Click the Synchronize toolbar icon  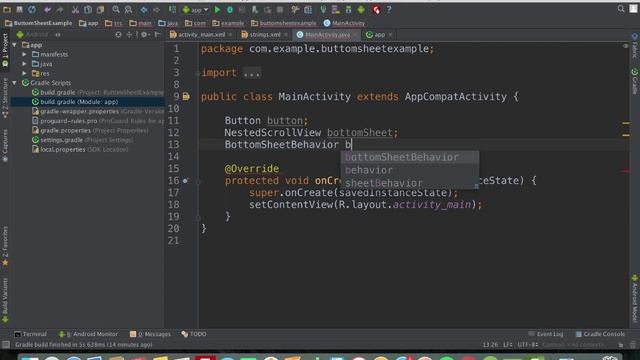(x=32, y=9)
